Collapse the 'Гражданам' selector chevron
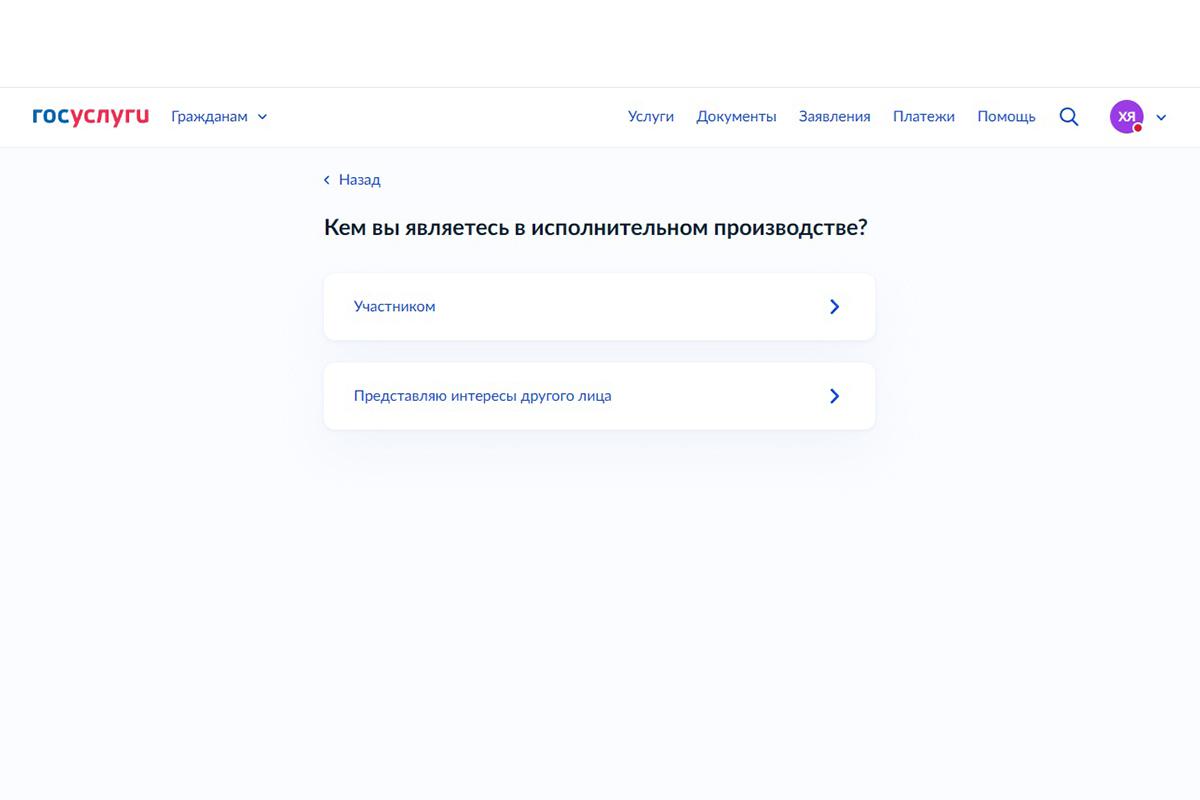Screen dimensions: 1200x800 262,117
